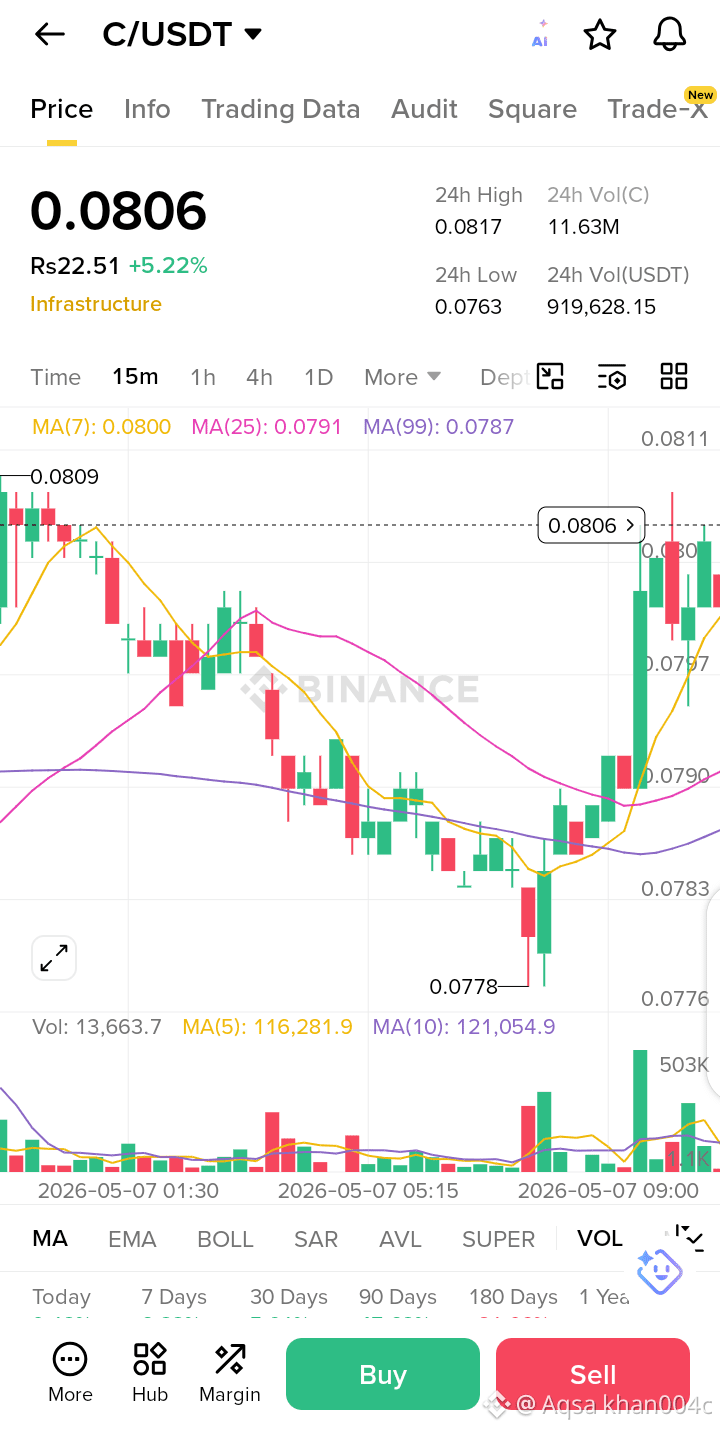The image size is (720, 1430).
Task: Add C/USDT to favorites star
Action: (600, 34)
